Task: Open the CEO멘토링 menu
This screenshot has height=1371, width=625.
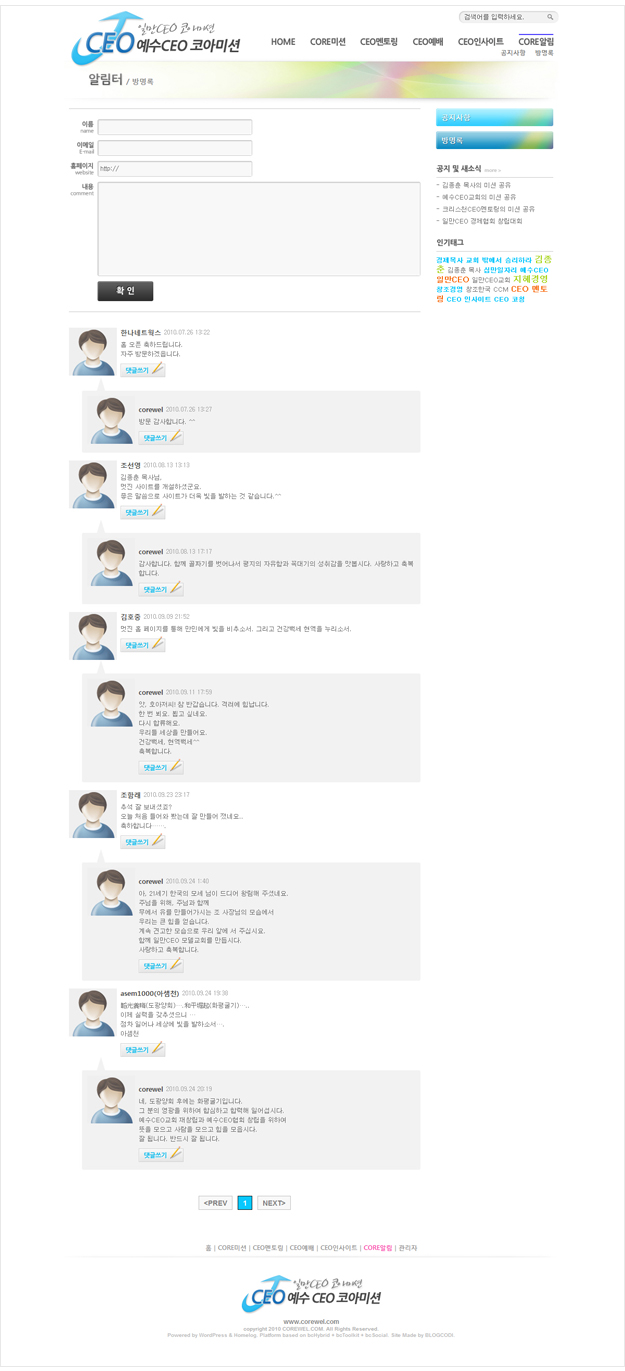Action: (x=379, y=42)
